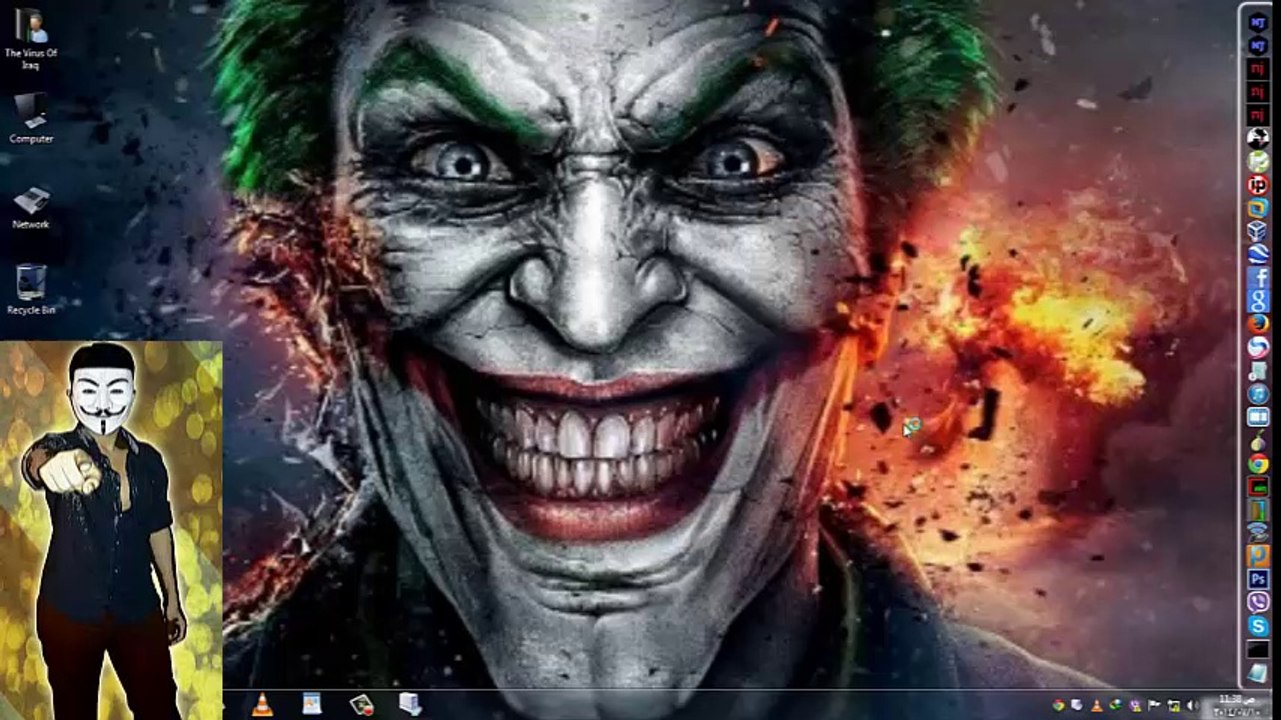Launch Photoshop from the side dock
The width and height of the screenshot is (1281, 720).
point(1258,578)
